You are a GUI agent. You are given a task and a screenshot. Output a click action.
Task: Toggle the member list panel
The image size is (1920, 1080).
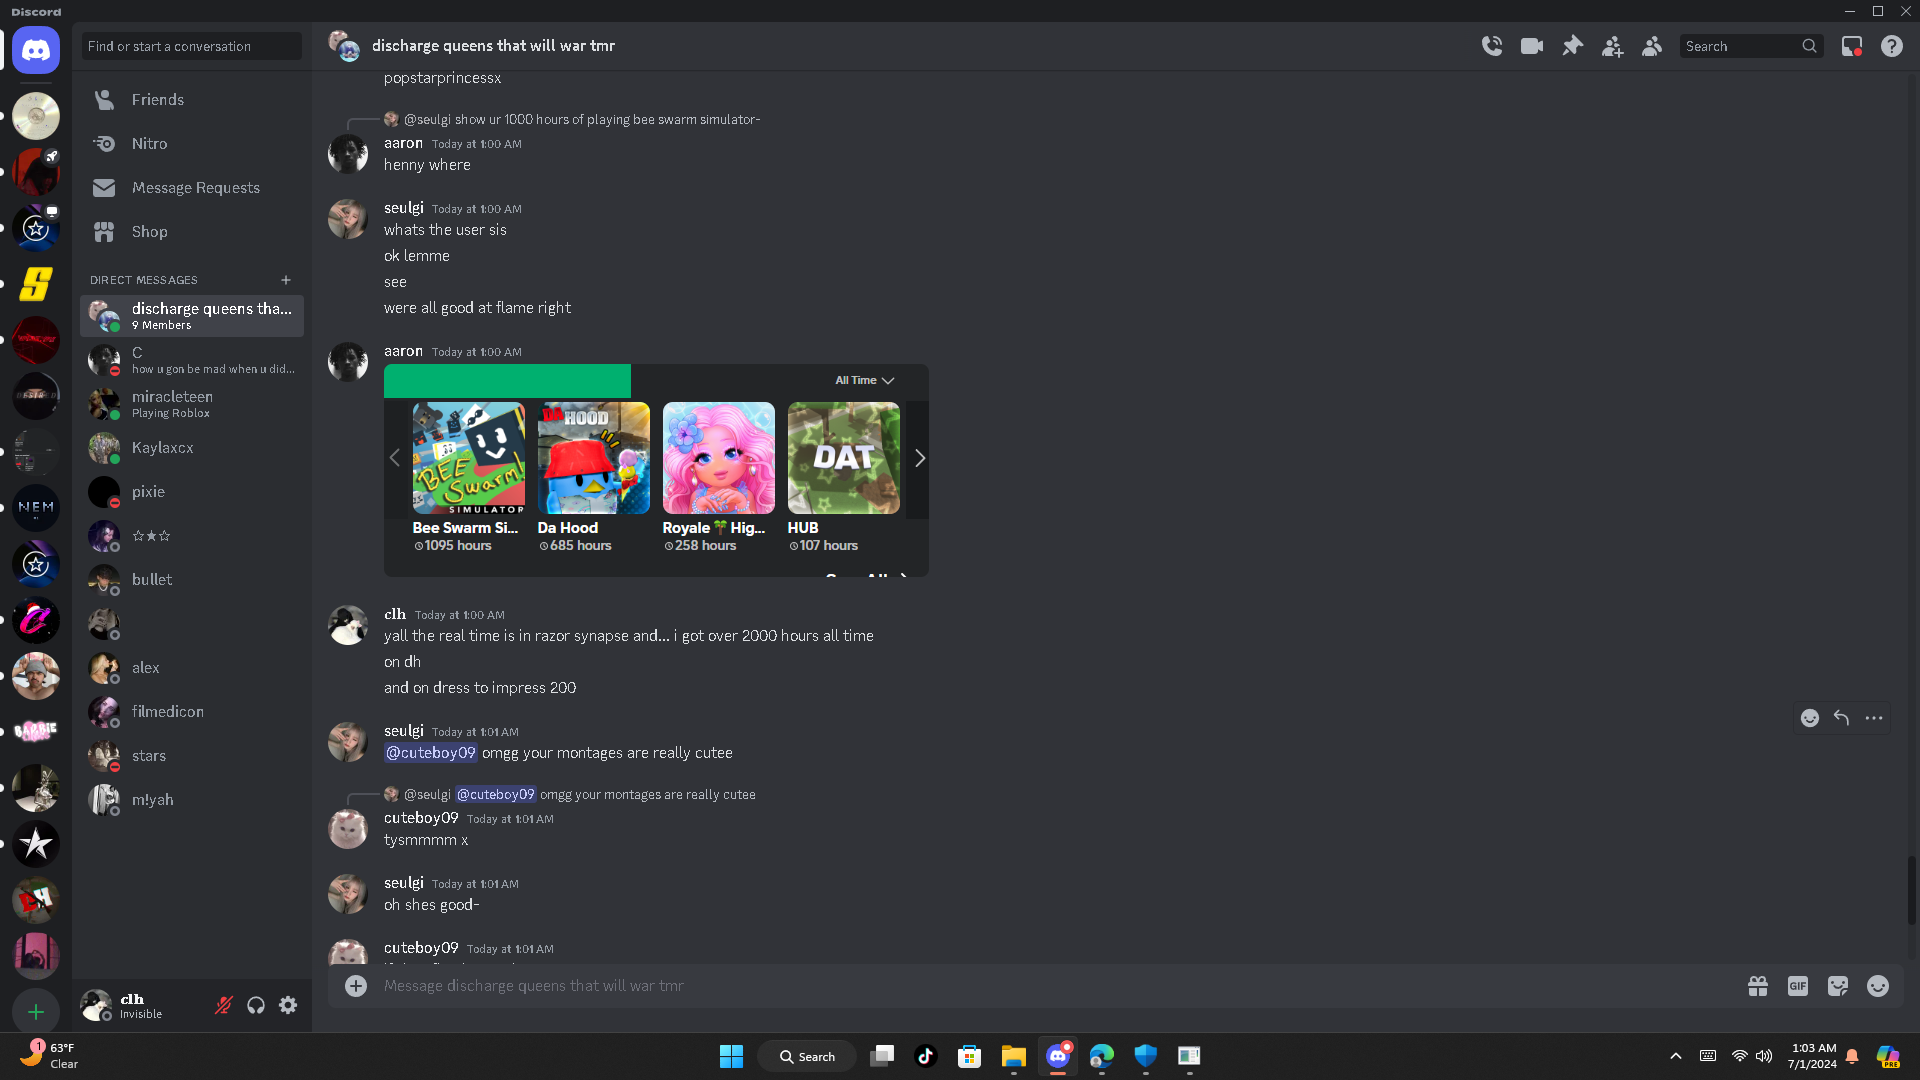coord(1652,46)
